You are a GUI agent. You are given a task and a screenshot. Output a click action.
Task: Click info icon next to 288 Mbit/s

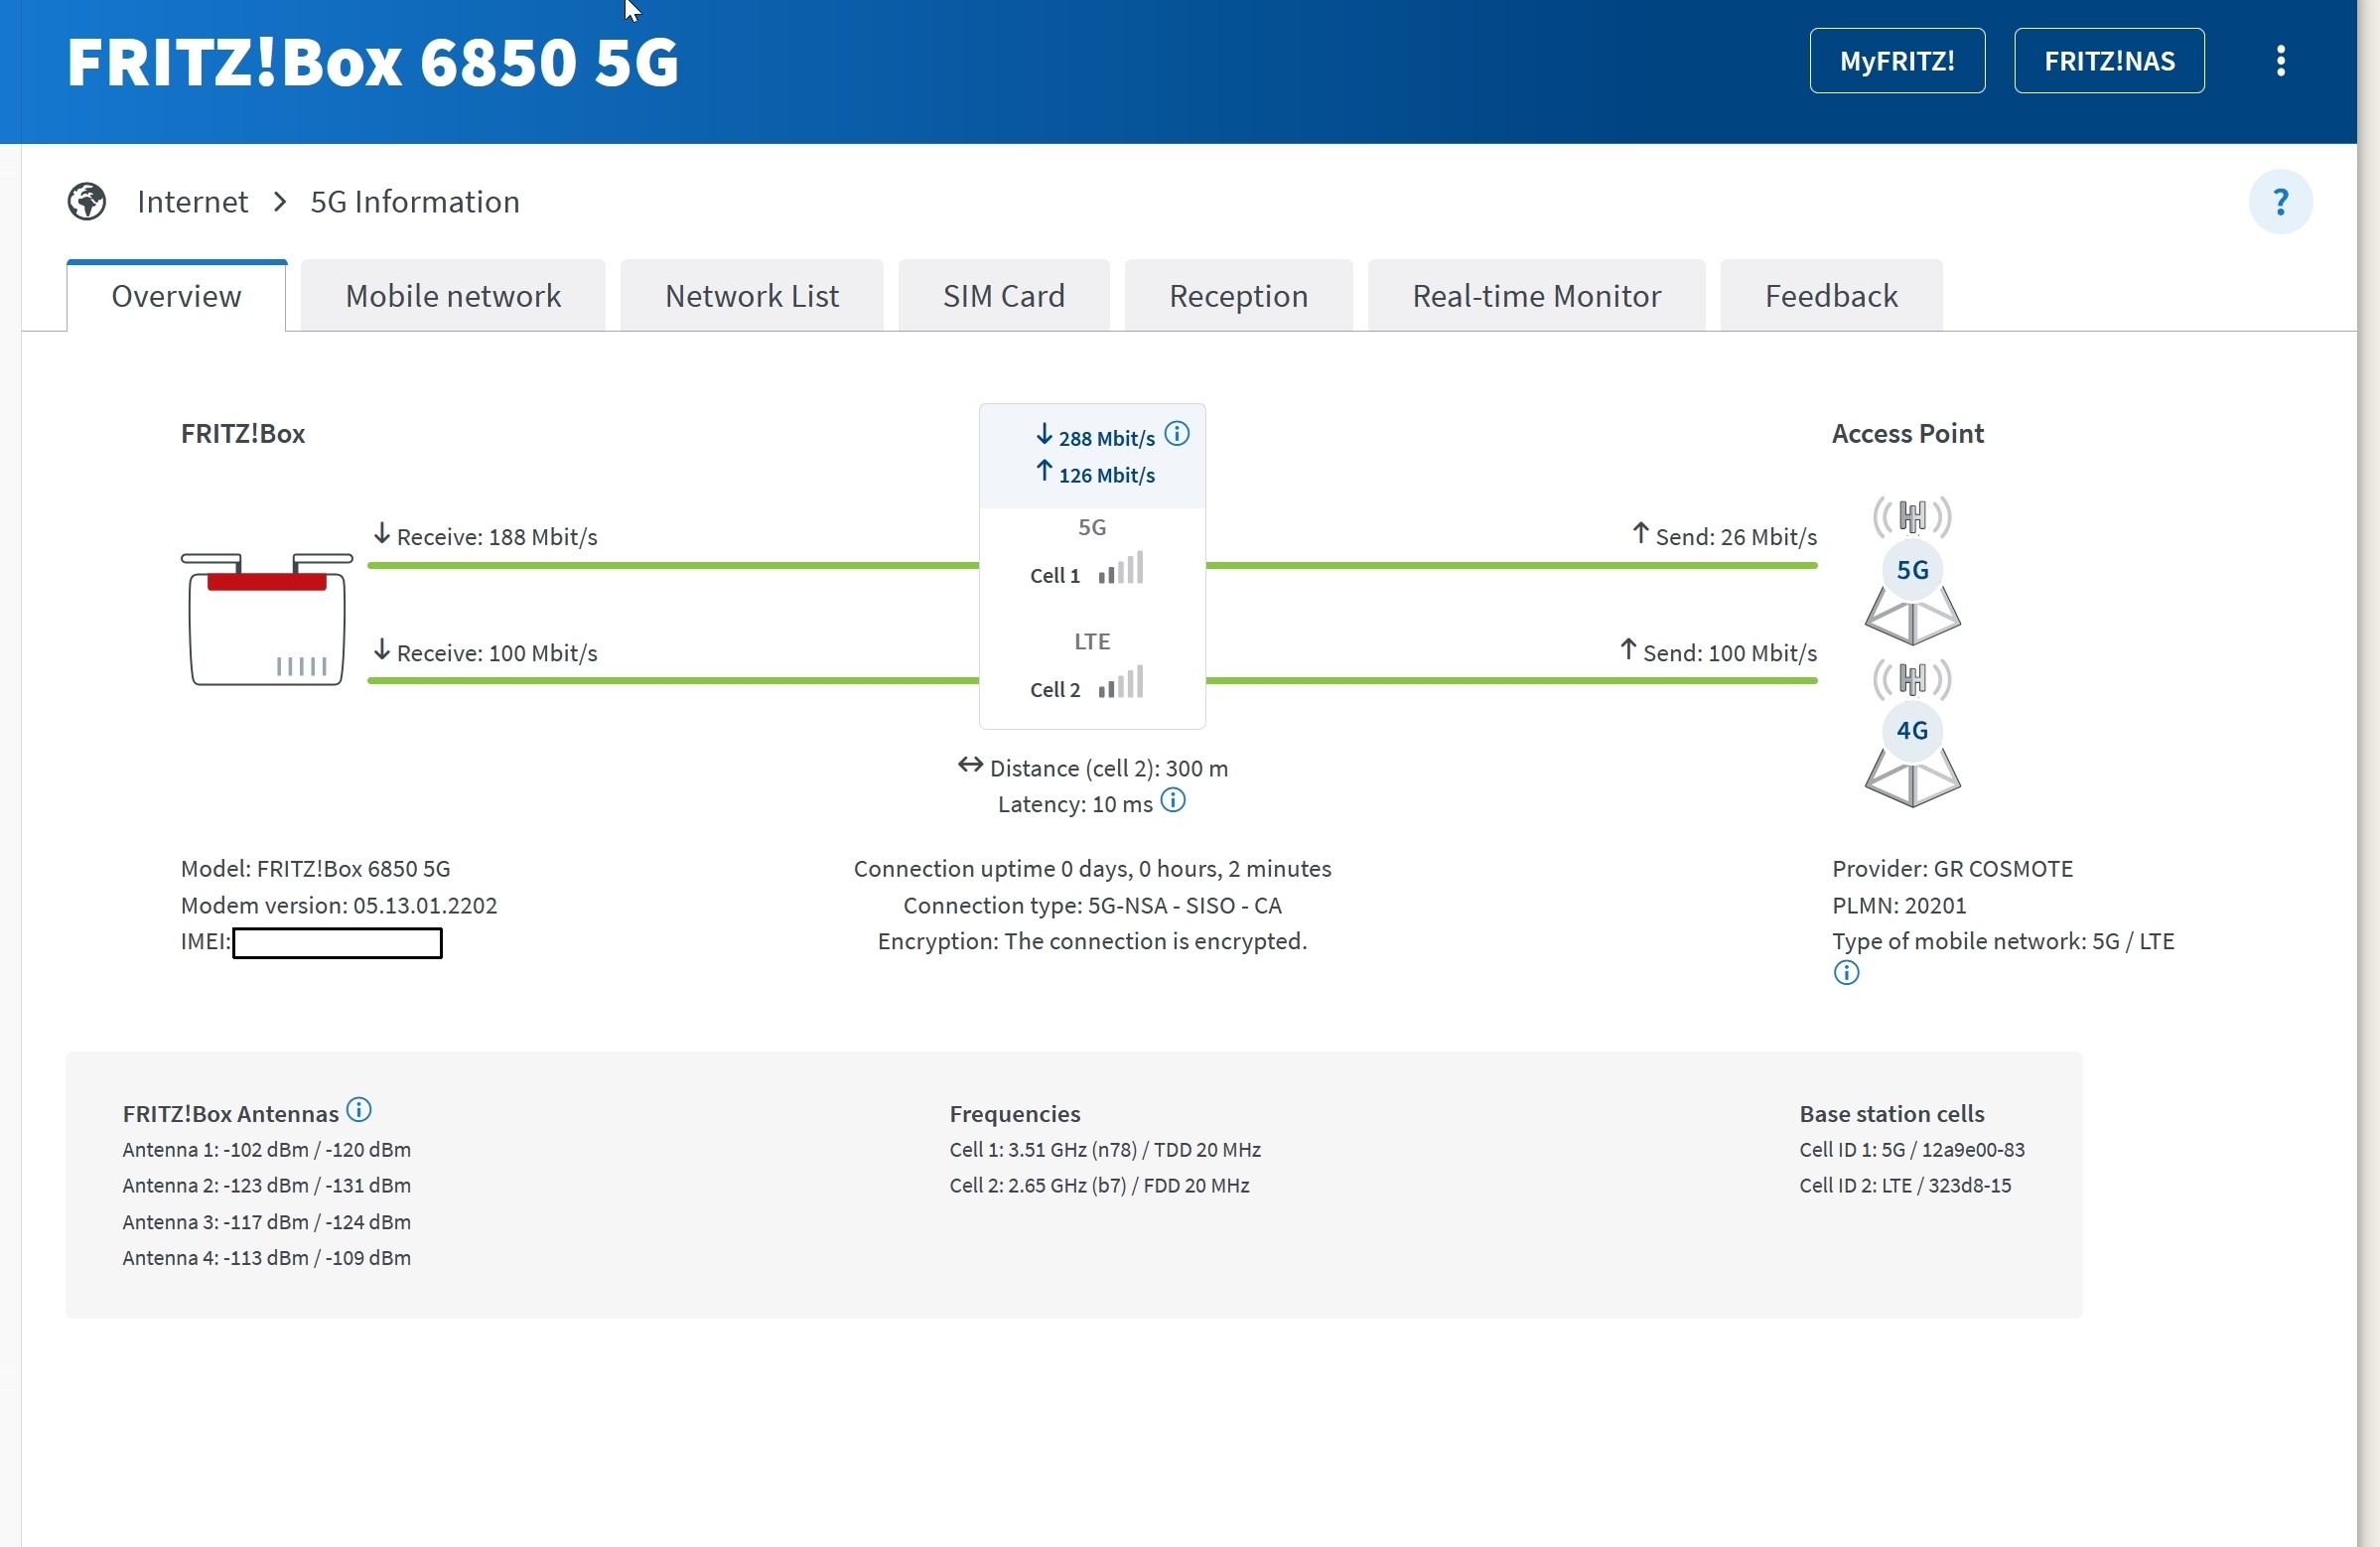(1177, 434)
